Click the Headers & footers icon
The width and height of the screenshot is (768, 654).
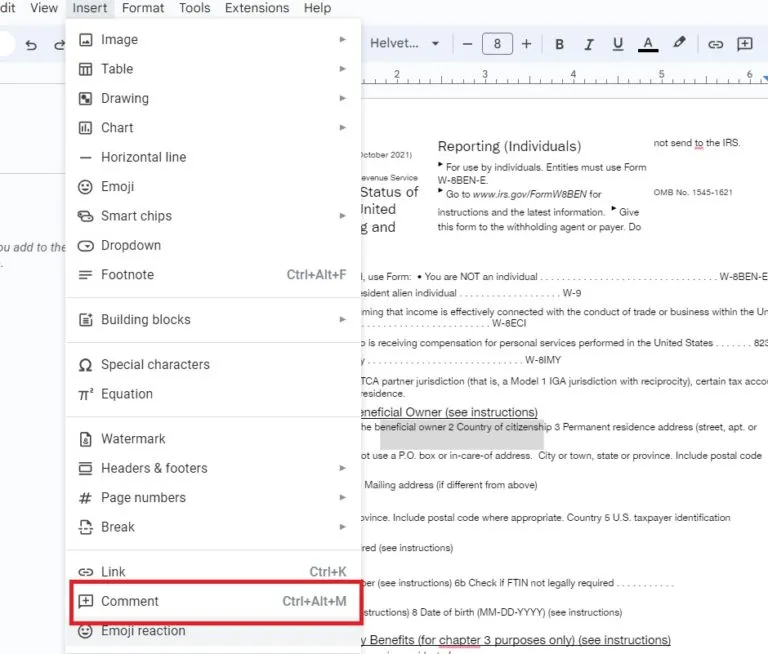tap(85, 468)
